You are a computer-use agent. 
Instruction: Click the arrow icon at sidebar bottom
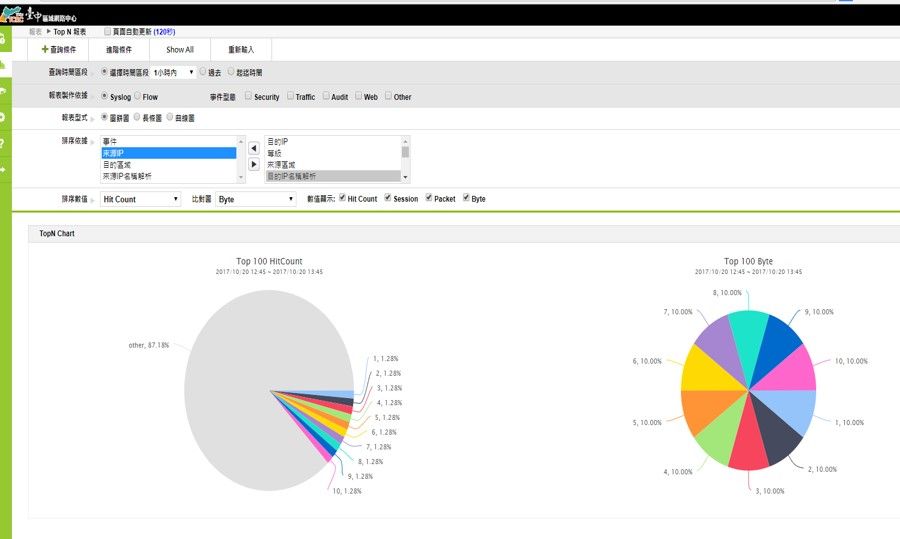tap(3, 169)
